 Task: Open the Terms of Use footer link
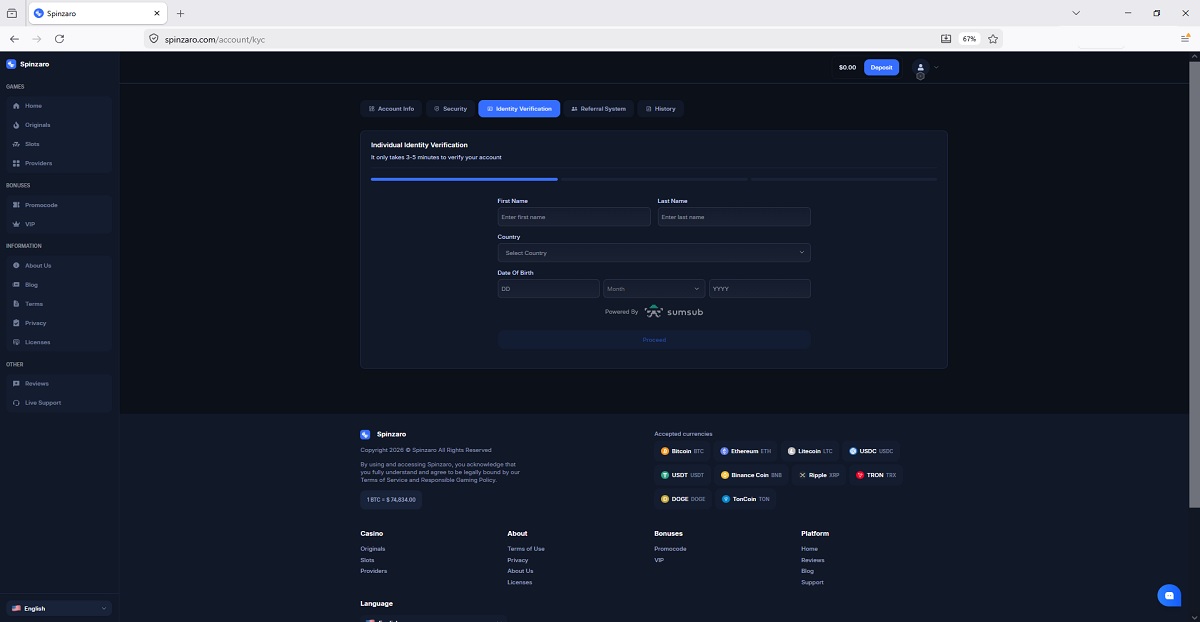[x=526, y=549]
